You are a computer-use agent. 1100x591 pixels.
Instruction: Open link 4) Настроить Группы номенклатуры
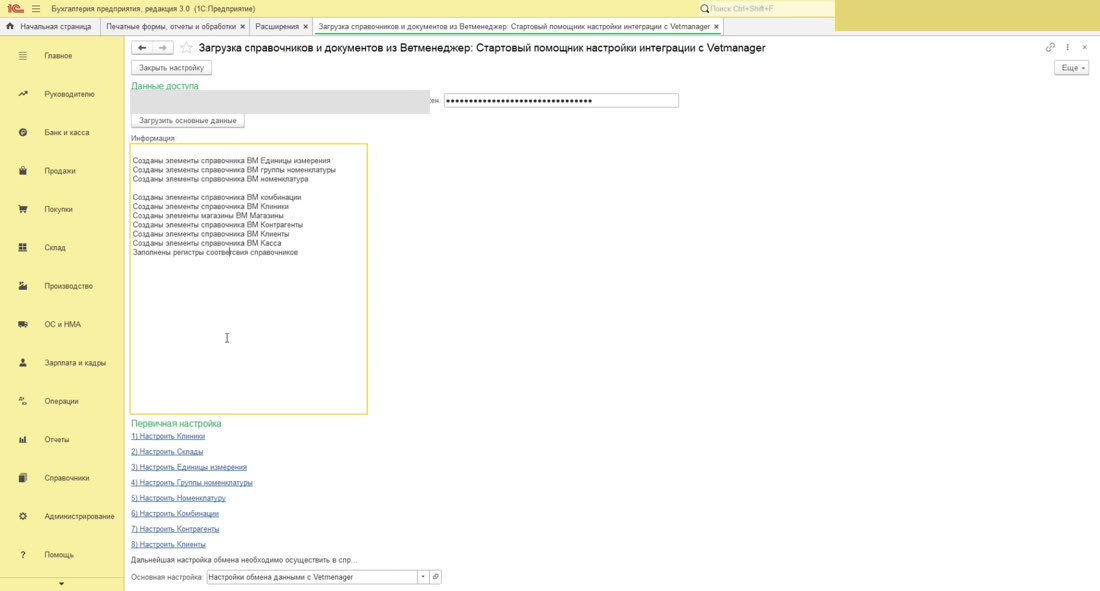click(x=192, y=483)
